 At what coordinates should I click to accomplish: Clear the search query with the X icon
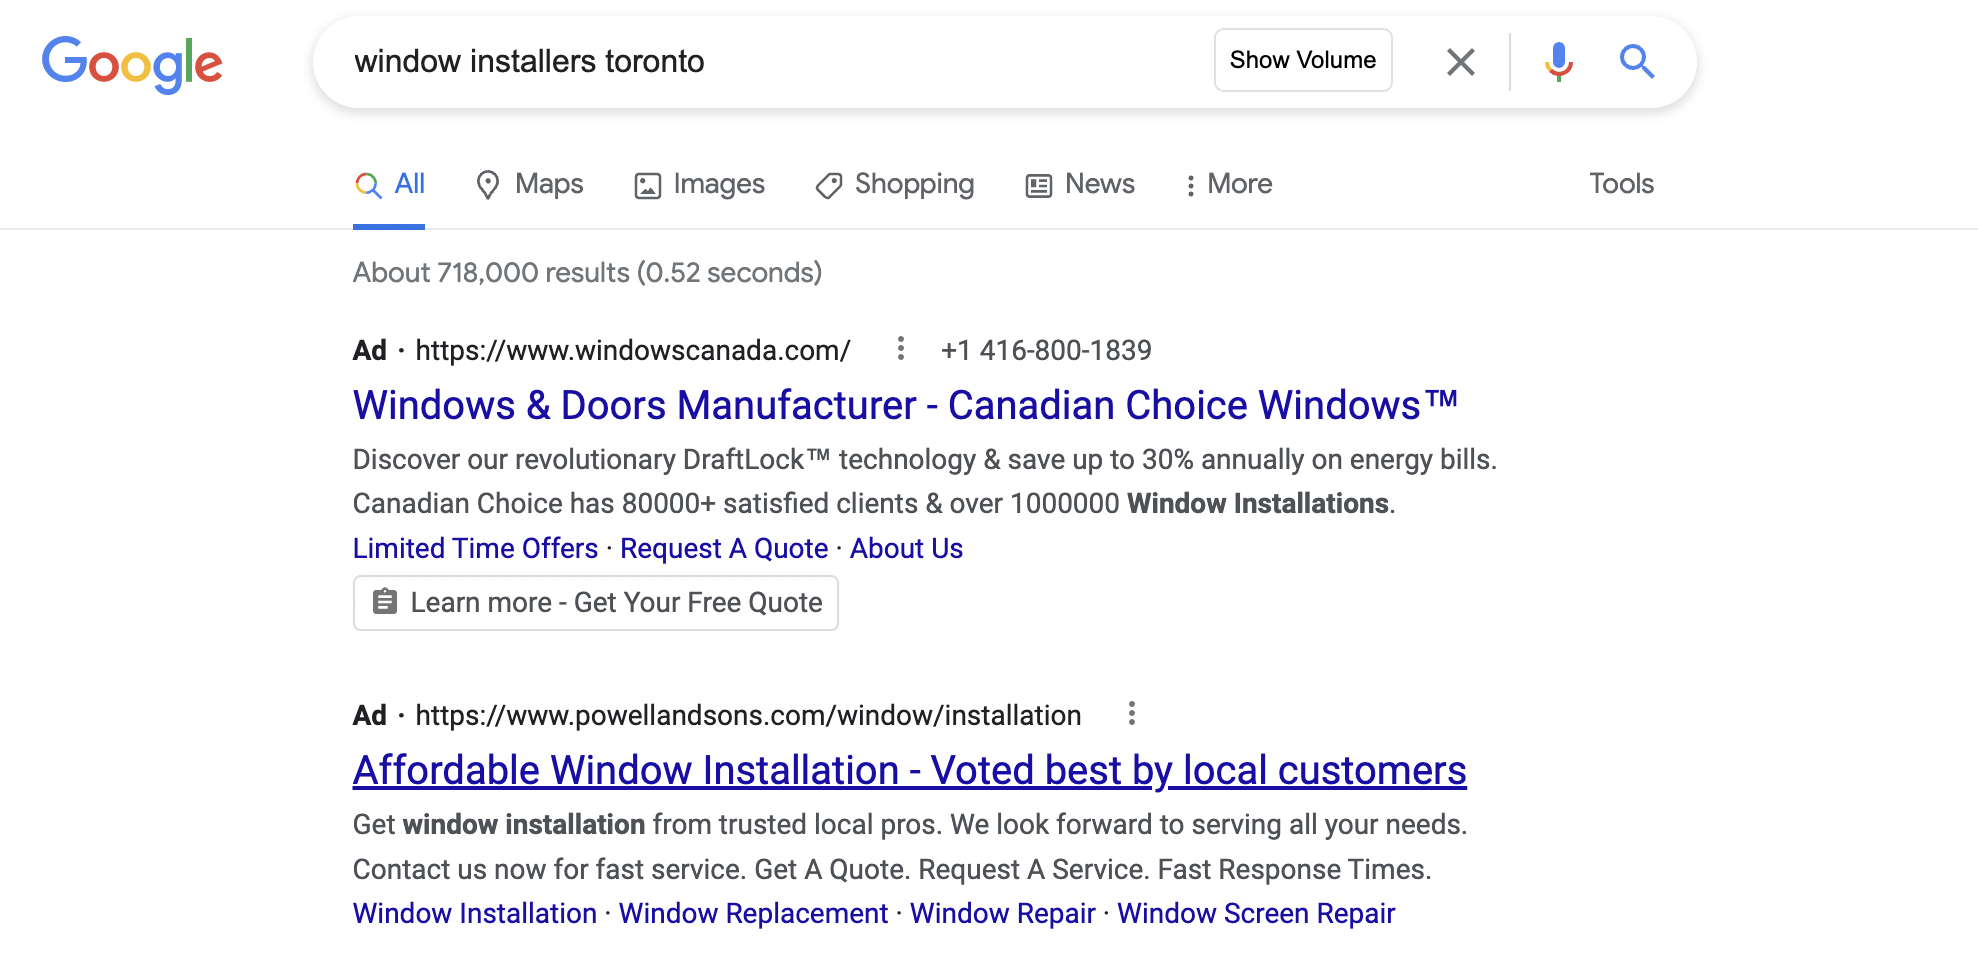(x=1460, y=61)
